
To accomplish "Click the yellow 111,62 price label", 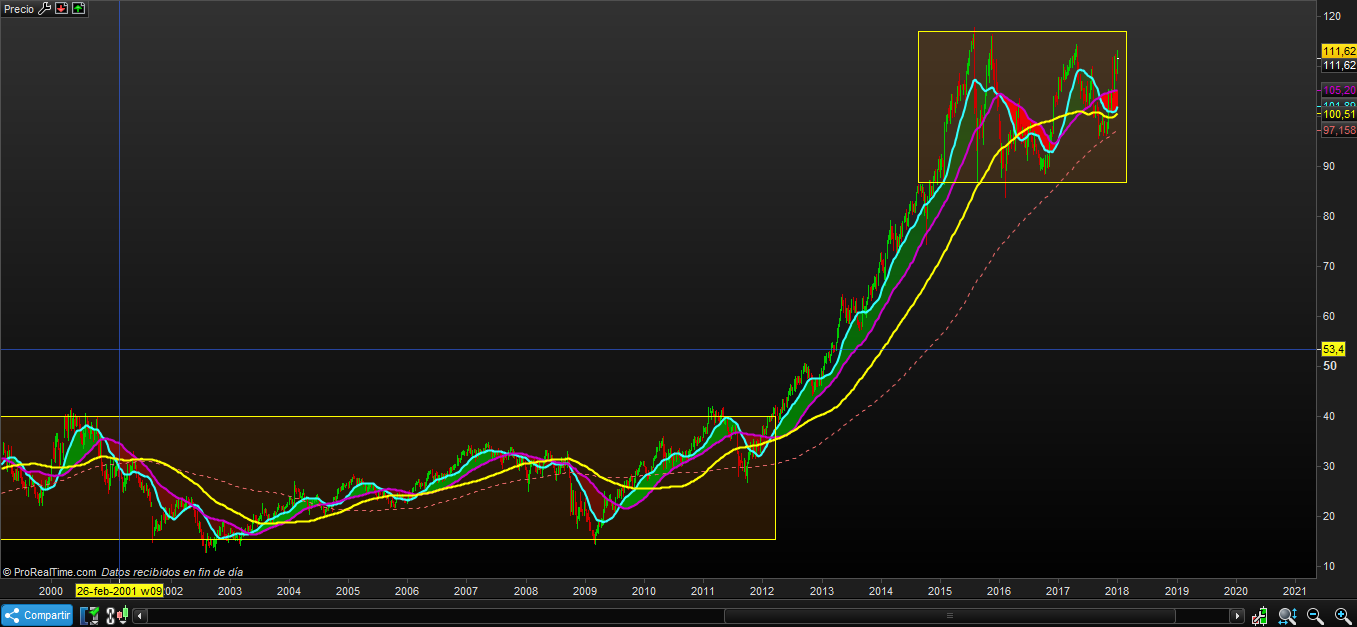I will point(1338,51).
